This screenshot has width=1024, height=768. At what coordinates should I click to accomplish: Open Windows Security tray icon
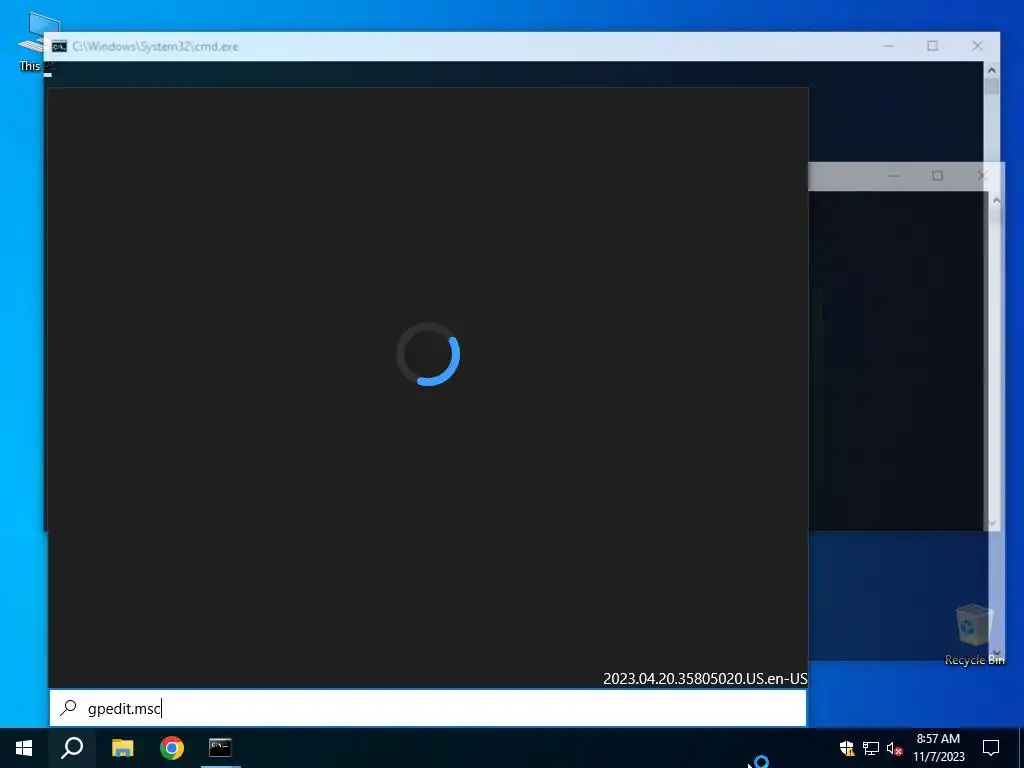tap(847, 748)
